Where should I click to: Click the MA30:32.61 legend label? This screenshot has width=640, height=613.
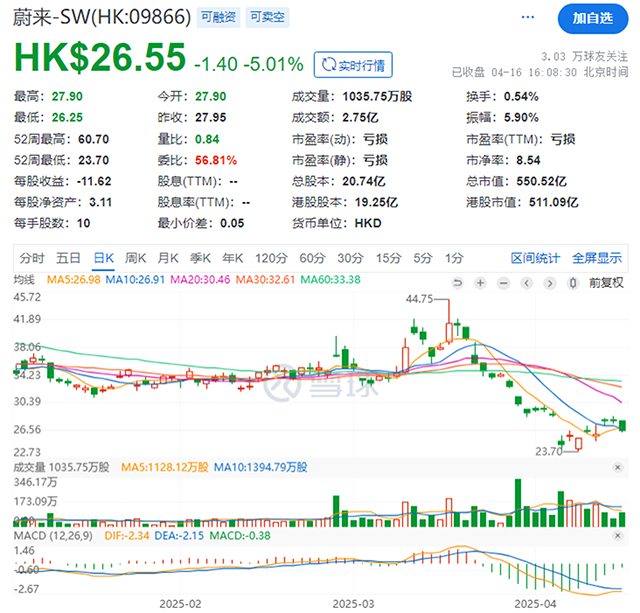265,280
